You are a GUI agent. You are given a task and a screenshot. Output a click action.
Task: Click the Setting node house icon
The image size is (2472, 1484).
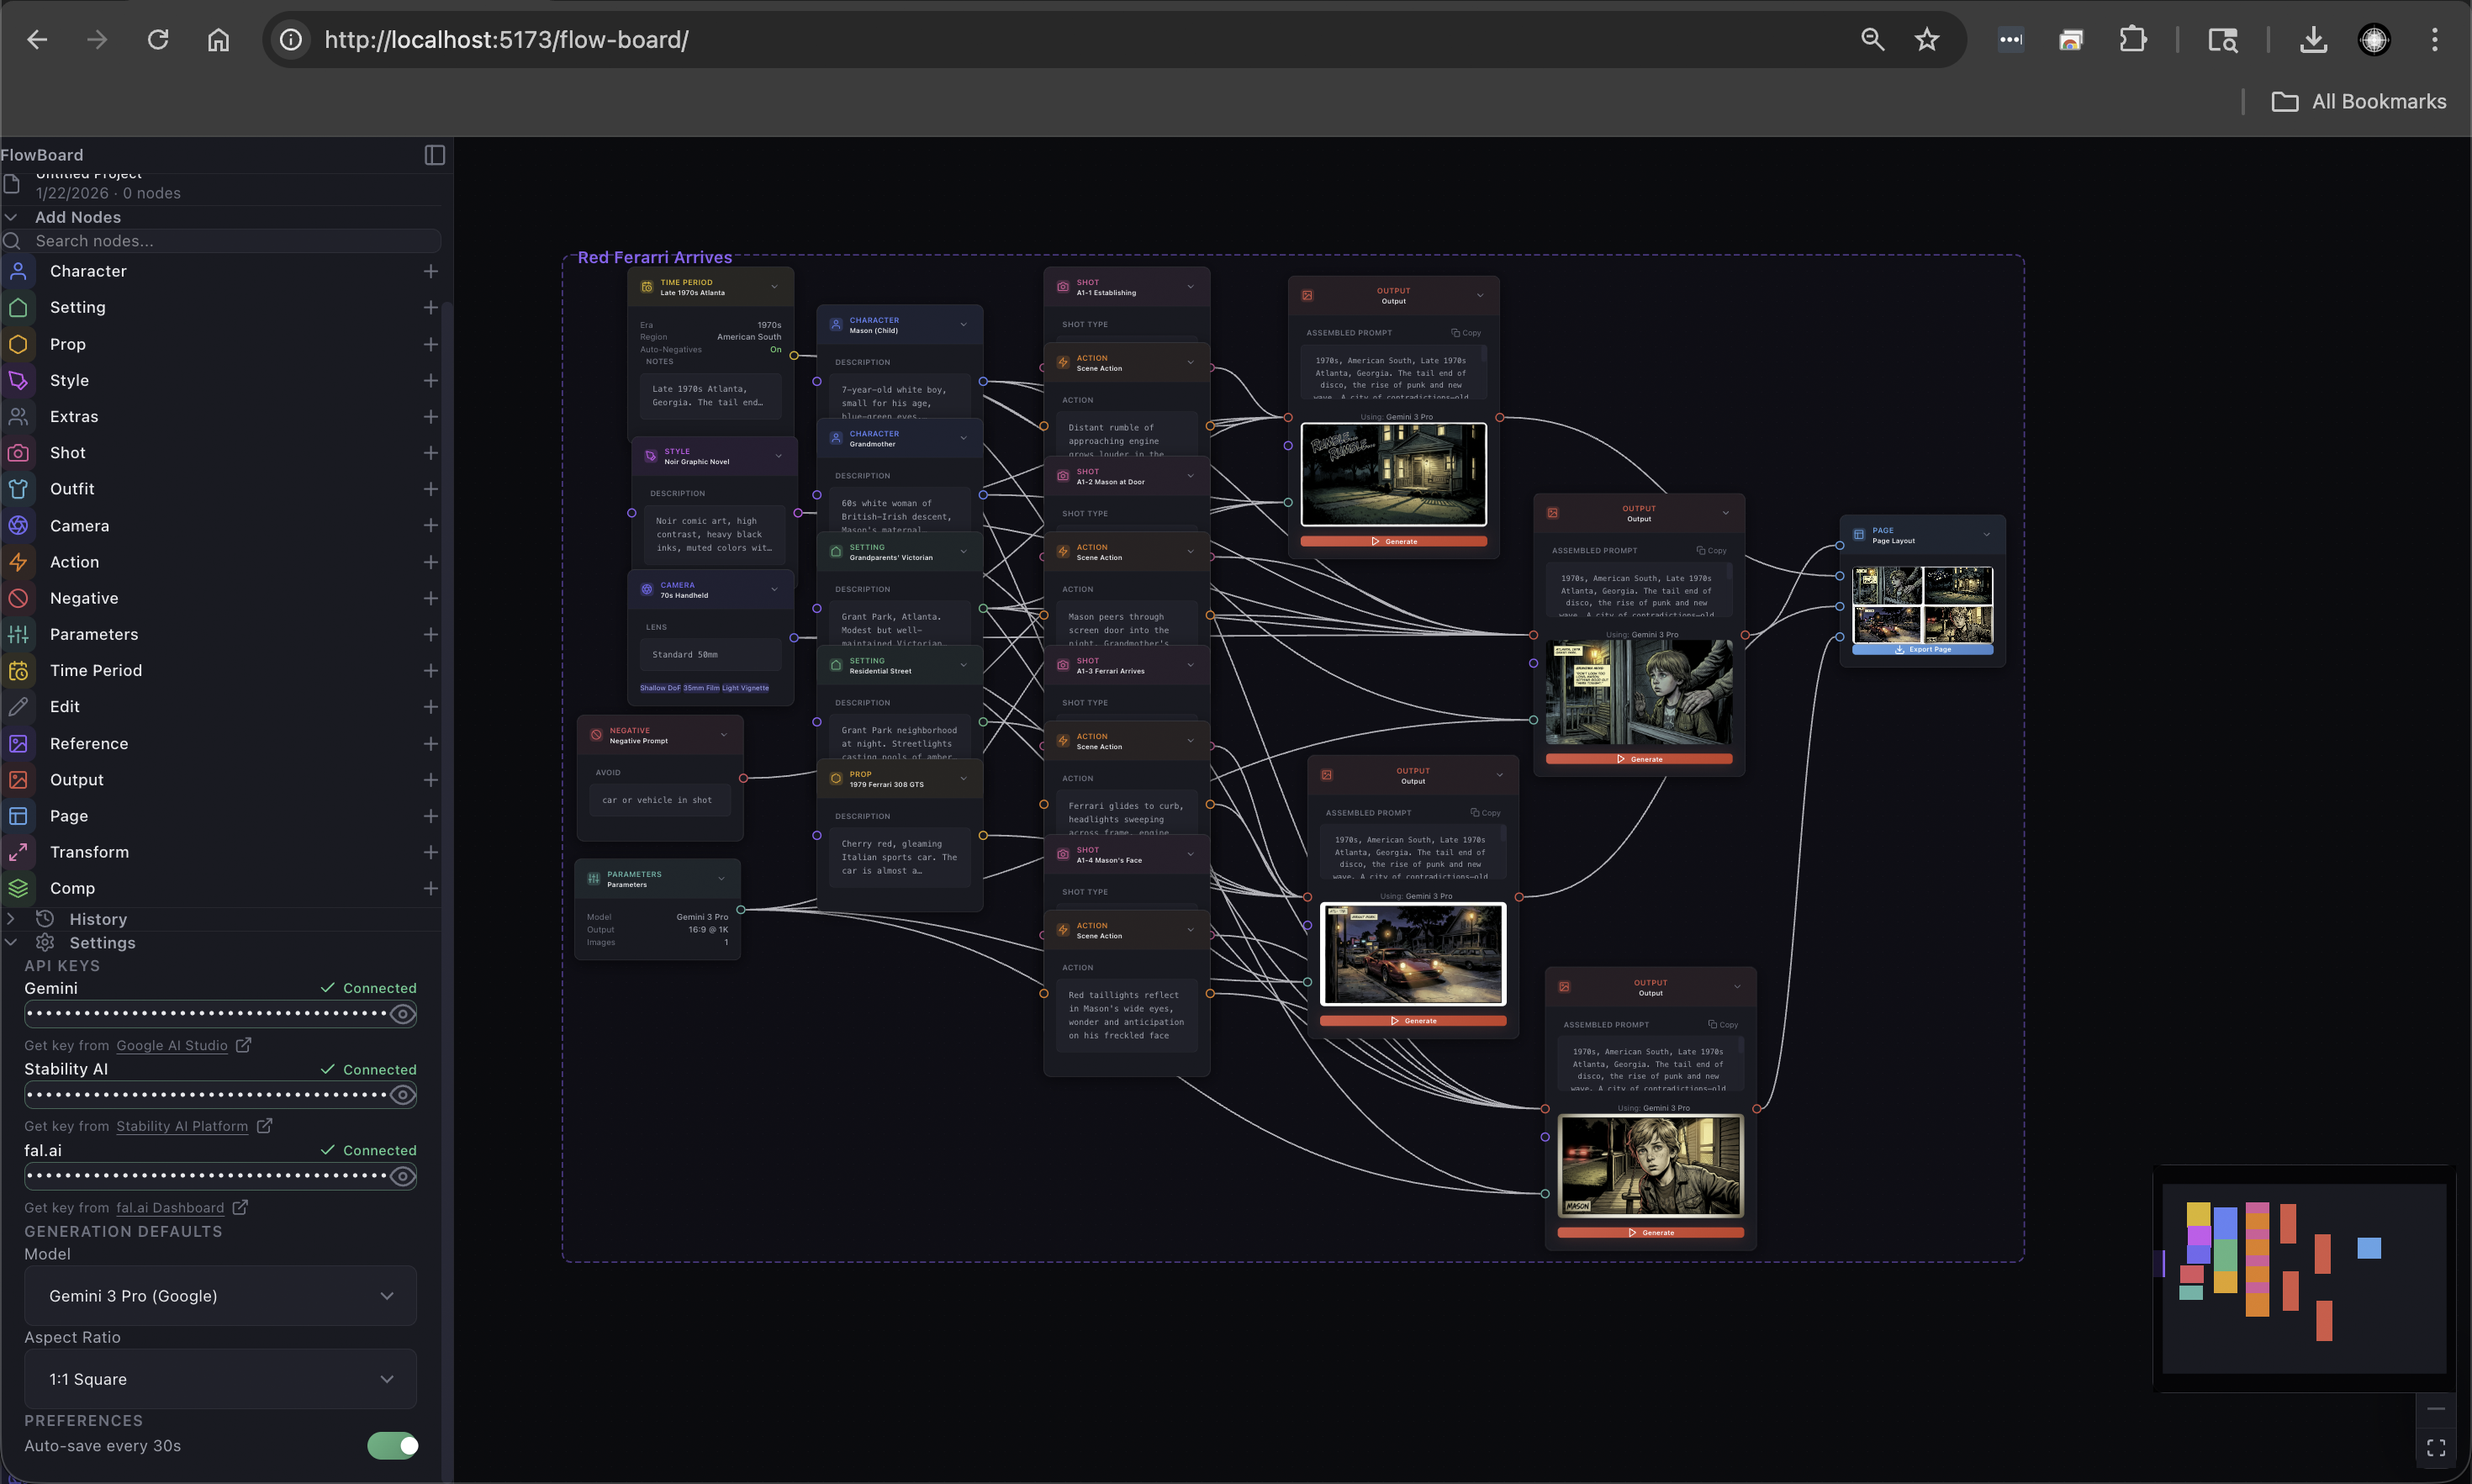18,307
